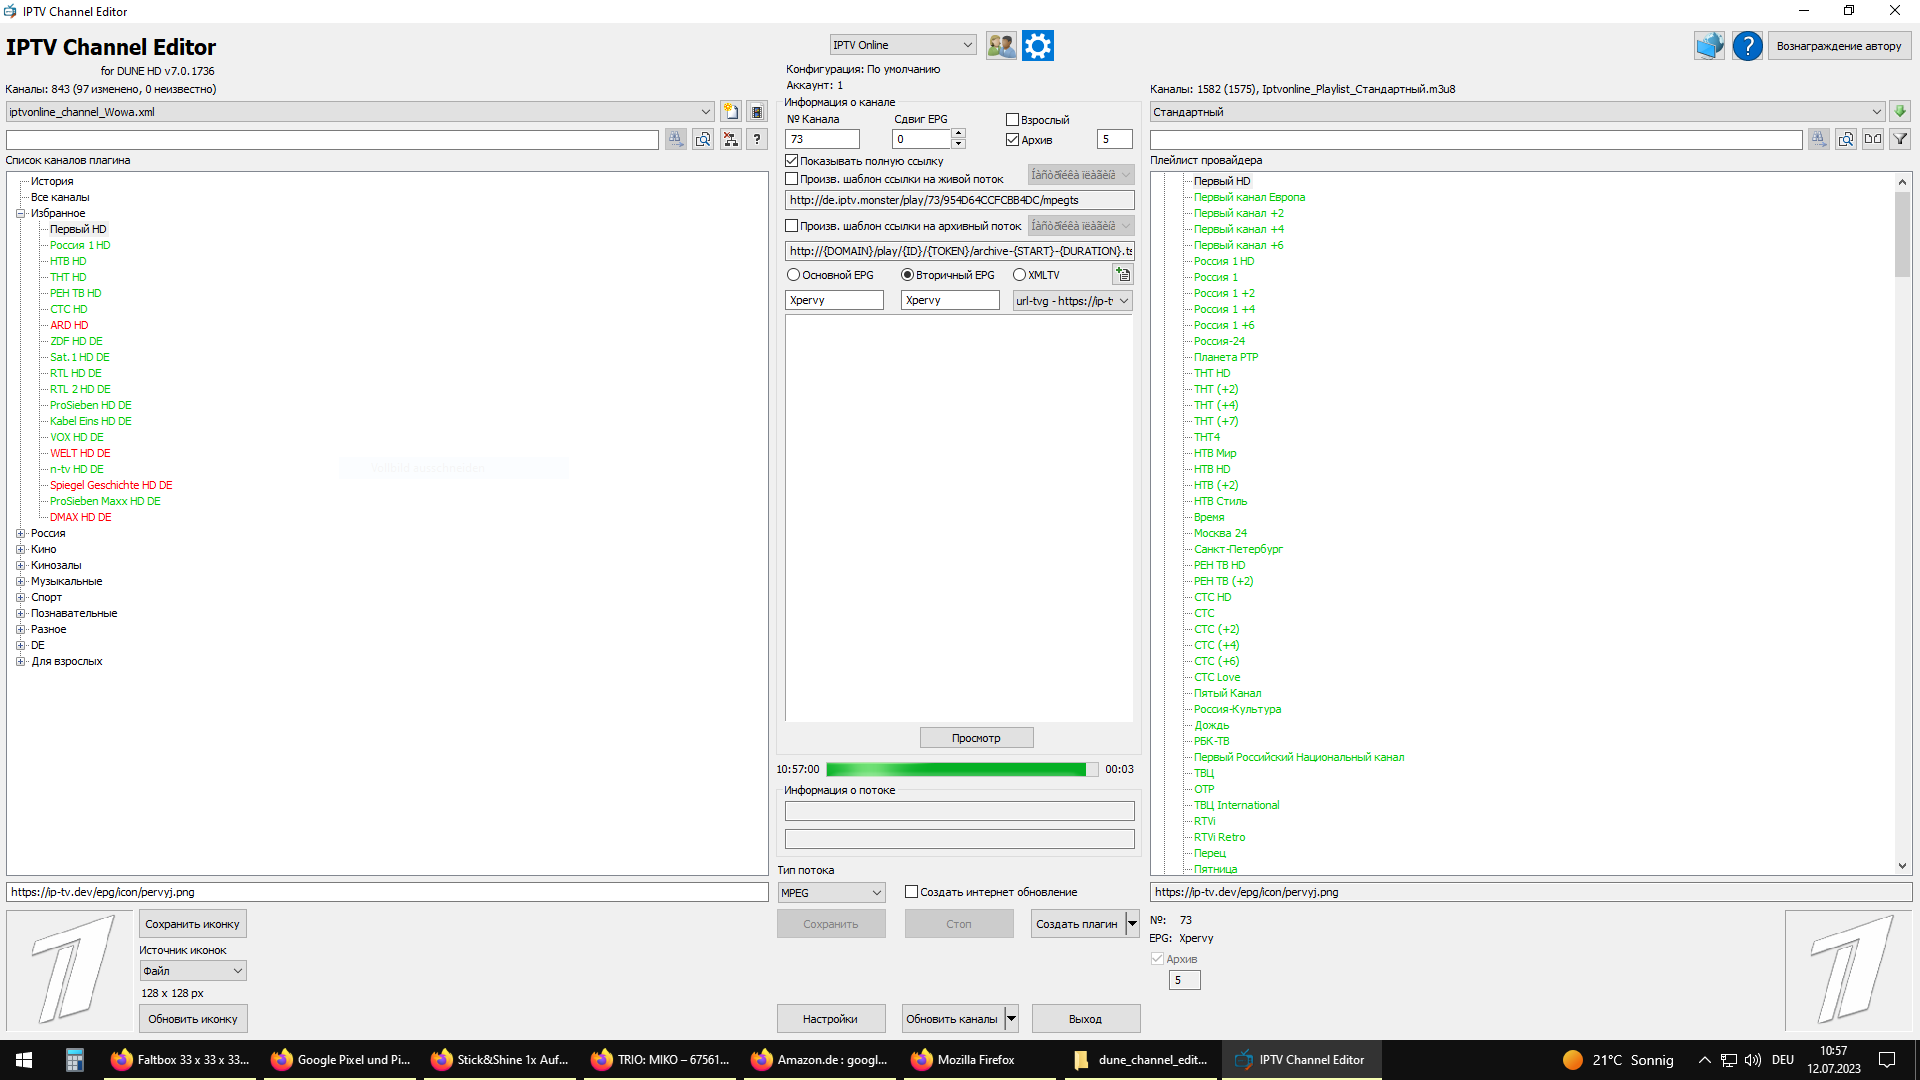Open the dune_channel_edit folder in taskbar

1141,1060
